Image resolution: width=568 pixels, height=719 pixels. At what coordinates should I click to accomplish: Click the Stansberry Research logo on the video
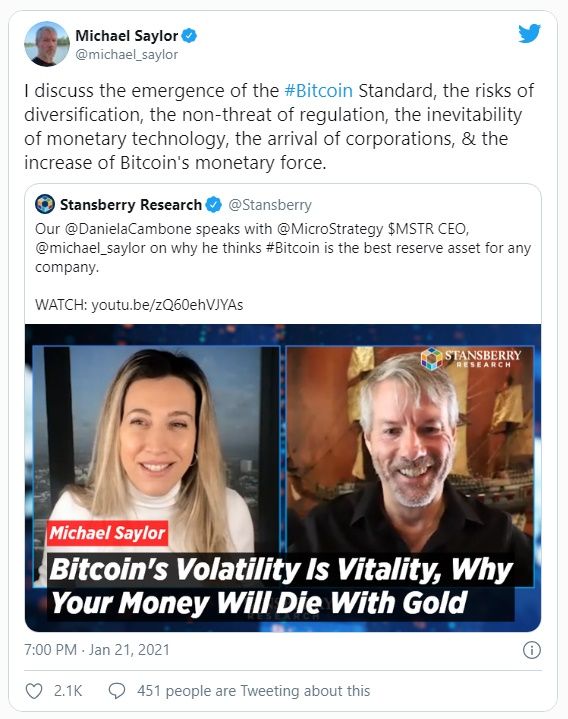[471, 358]
